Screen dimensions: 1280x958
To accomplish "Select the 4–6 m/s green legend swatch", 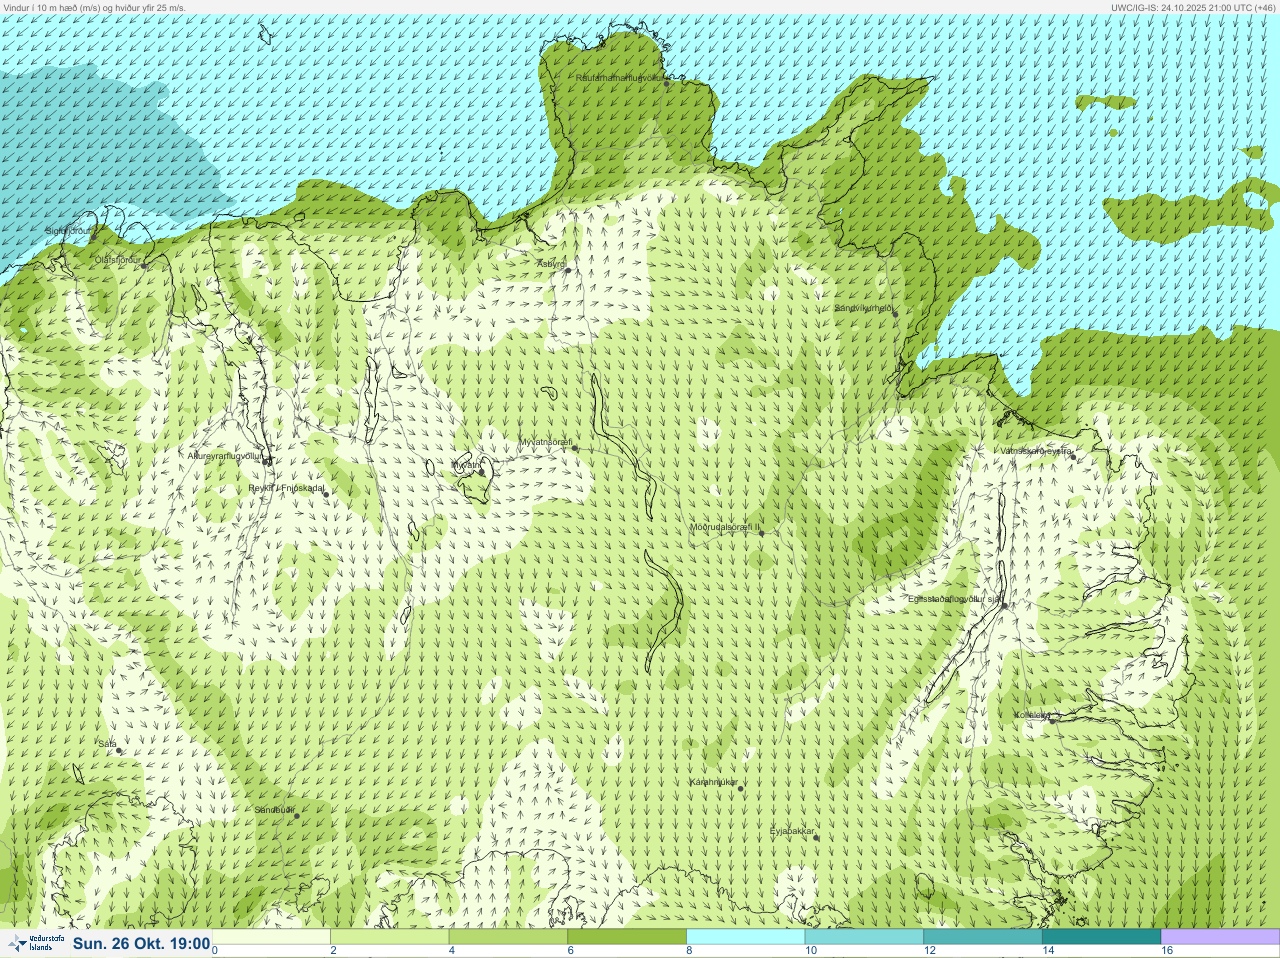I will click(509, 937).
